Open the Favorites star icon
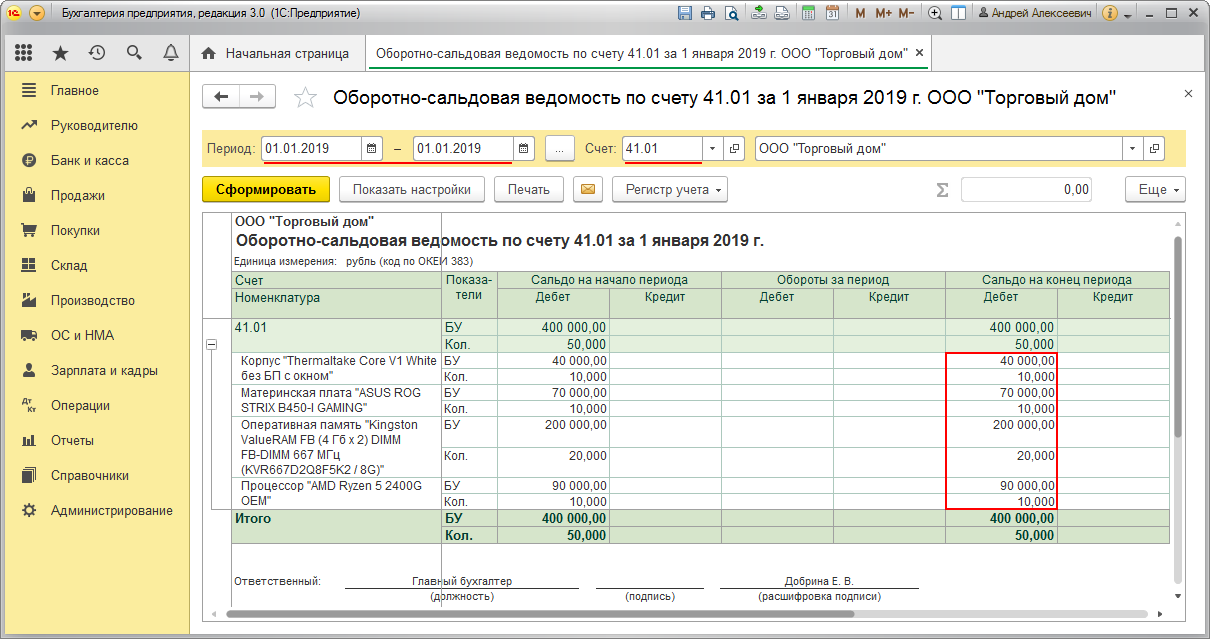The image size is (1210, 639). [x=60, y=53]
